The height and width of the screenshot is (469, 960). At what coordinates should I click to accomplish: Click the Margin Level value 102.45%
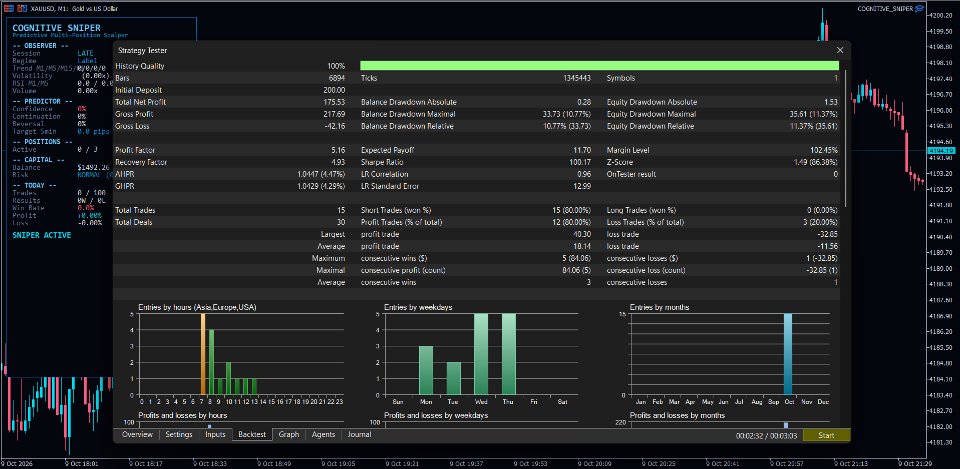pos(824,150)
